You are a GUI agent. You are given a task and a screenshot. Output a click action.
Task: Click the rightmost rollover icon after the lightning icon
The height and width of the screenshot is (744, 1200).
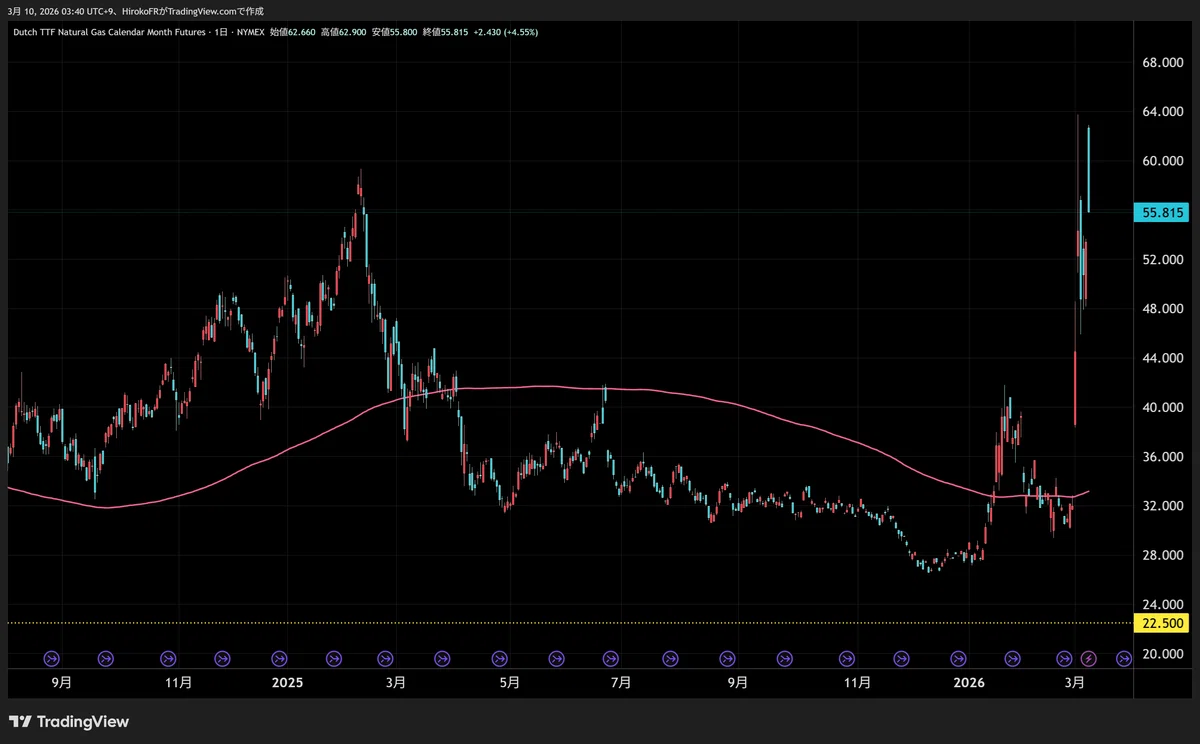point(1124,658)
